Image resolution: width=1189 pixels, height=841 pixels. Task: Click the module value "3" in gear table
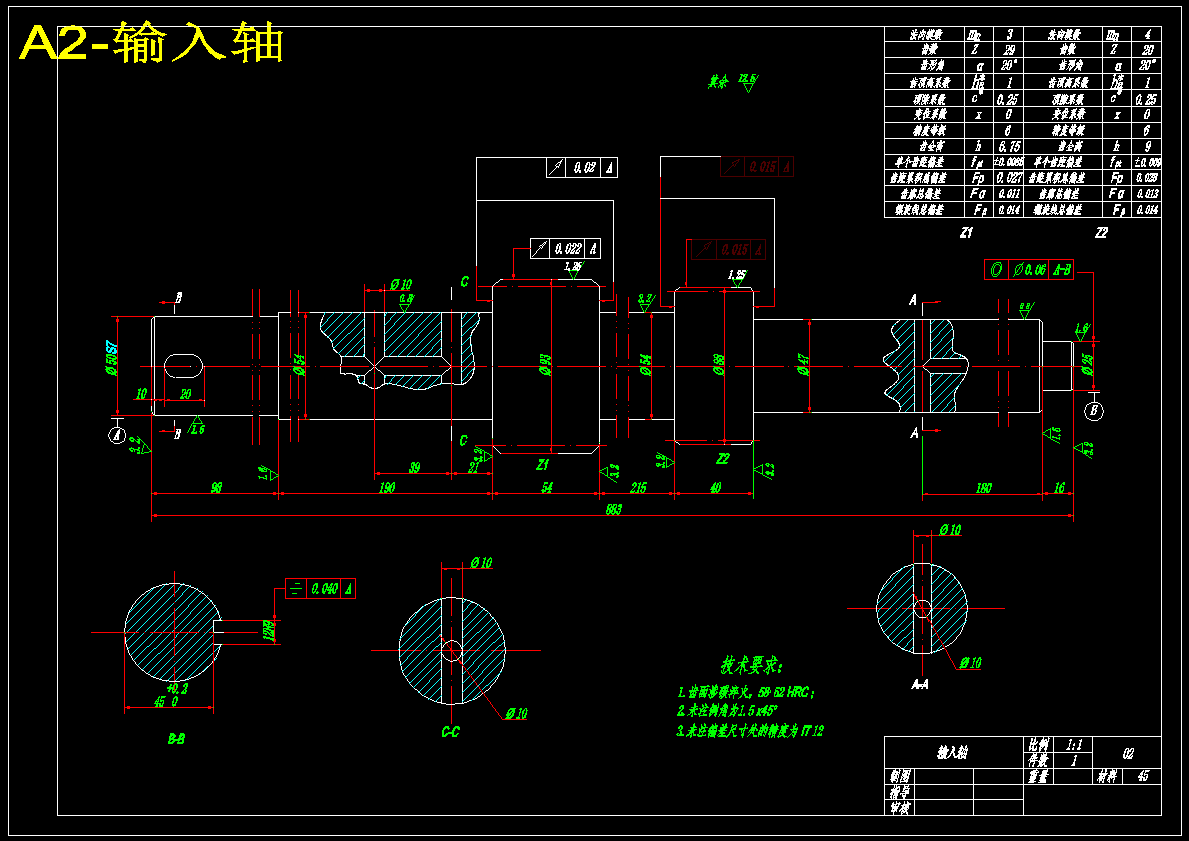pos(1008,34)
